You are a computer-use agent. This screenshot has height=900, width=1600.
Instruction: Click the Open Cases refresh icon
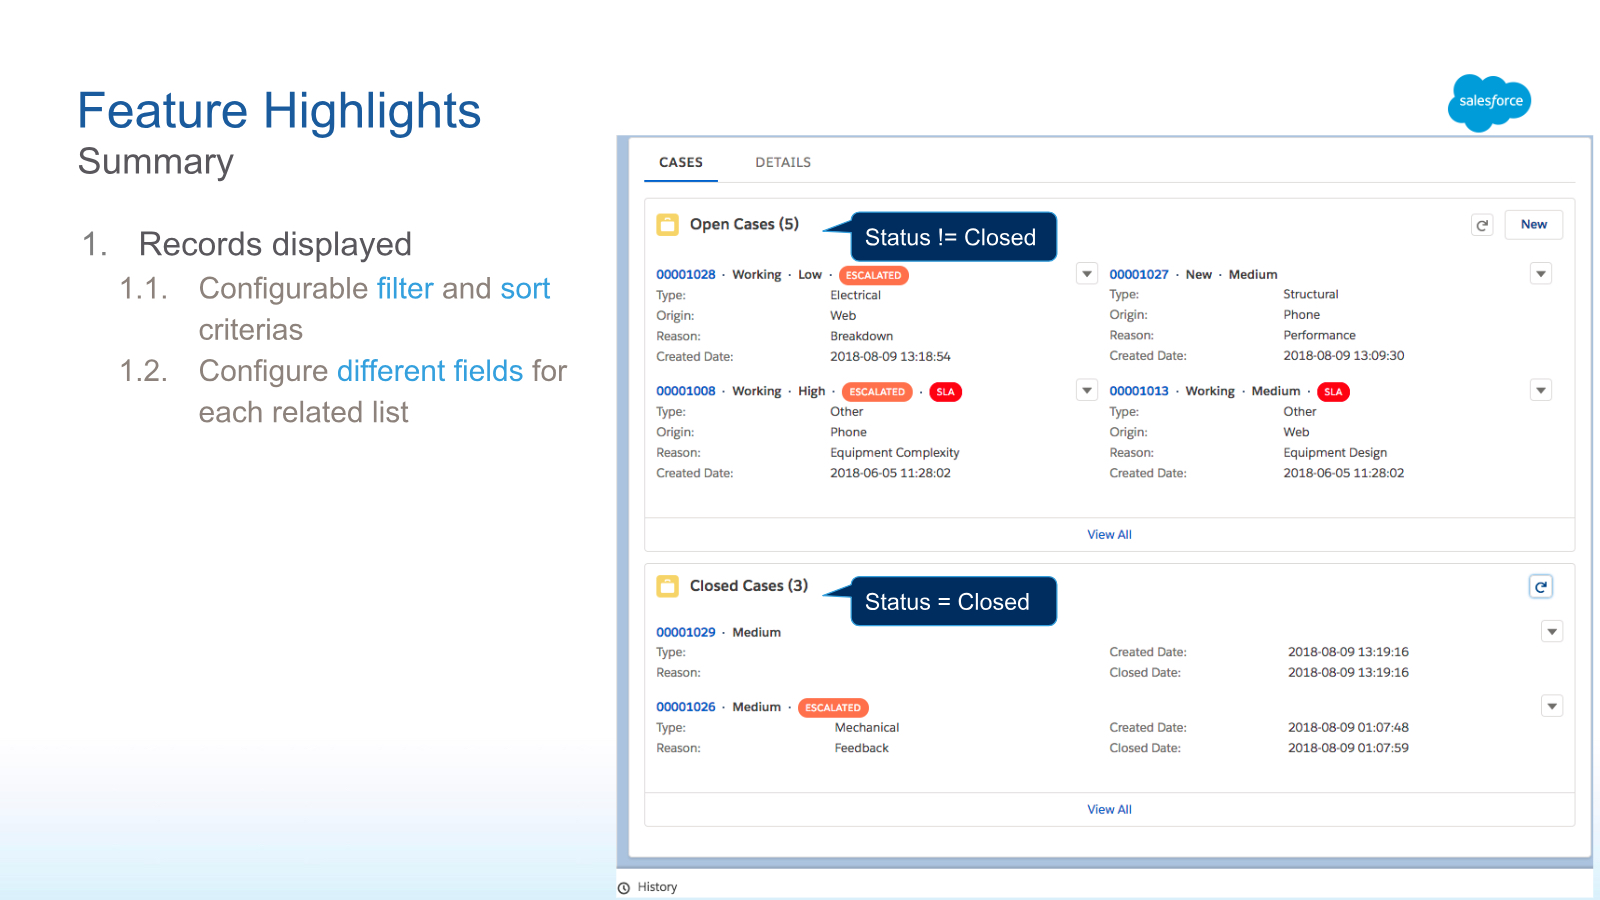1482,225
